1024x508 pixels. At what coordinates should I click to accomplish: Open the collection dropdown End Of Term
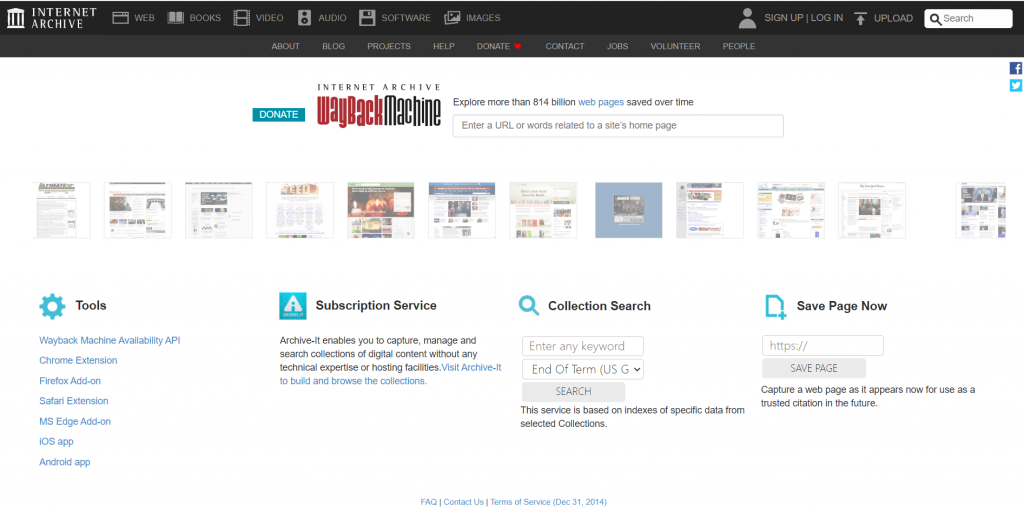[x=583, y=370]
